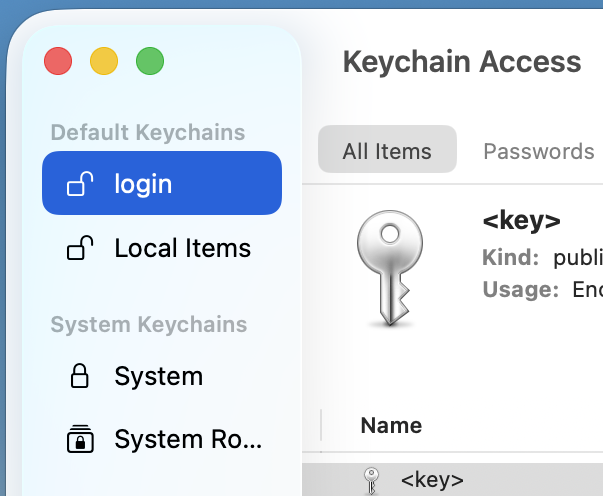Zoom the window with green button
The height and width of the screenshot is (496, 603).
pyautogui.click(x=150, y=62)
